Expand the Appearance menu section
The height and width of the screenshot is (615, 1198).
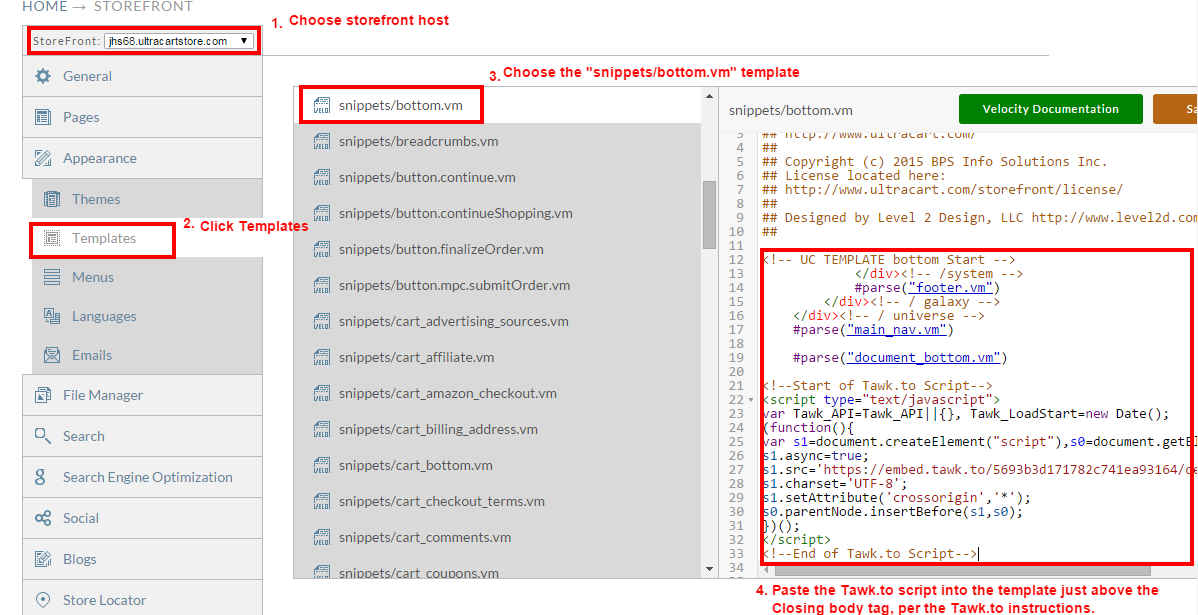coord(142,158)
